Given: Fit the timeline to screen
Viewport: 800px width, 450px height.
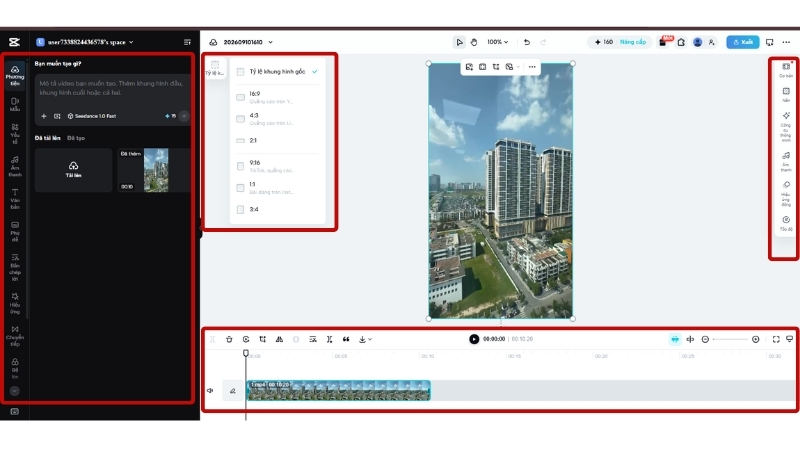Looking at the screenshot, I should (x=776, y=339).
